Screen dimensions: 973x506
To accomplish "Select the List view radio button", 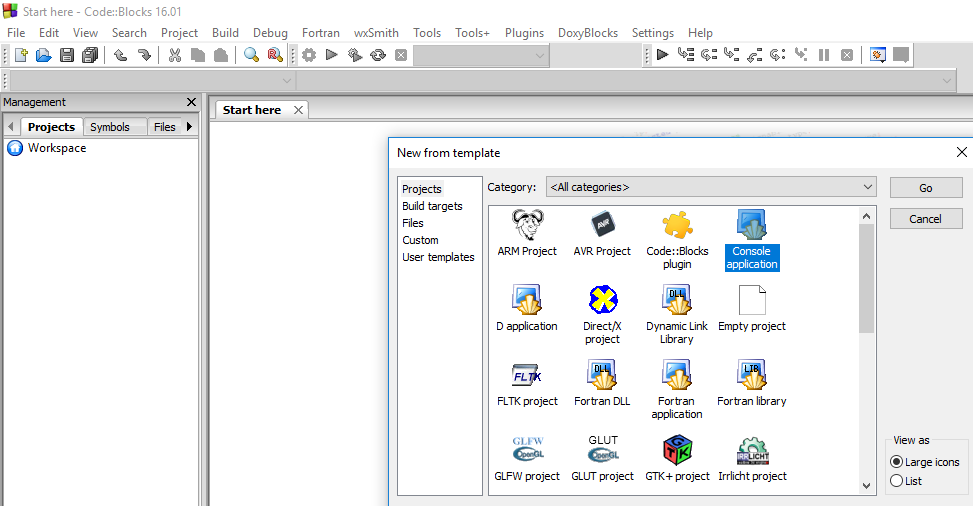I will tap(896, 481).
